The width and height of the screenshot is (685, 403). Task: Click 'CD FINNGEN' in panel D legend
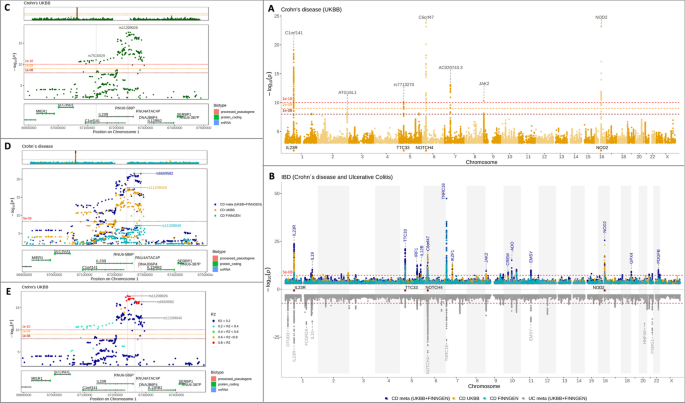pos(230,215)
